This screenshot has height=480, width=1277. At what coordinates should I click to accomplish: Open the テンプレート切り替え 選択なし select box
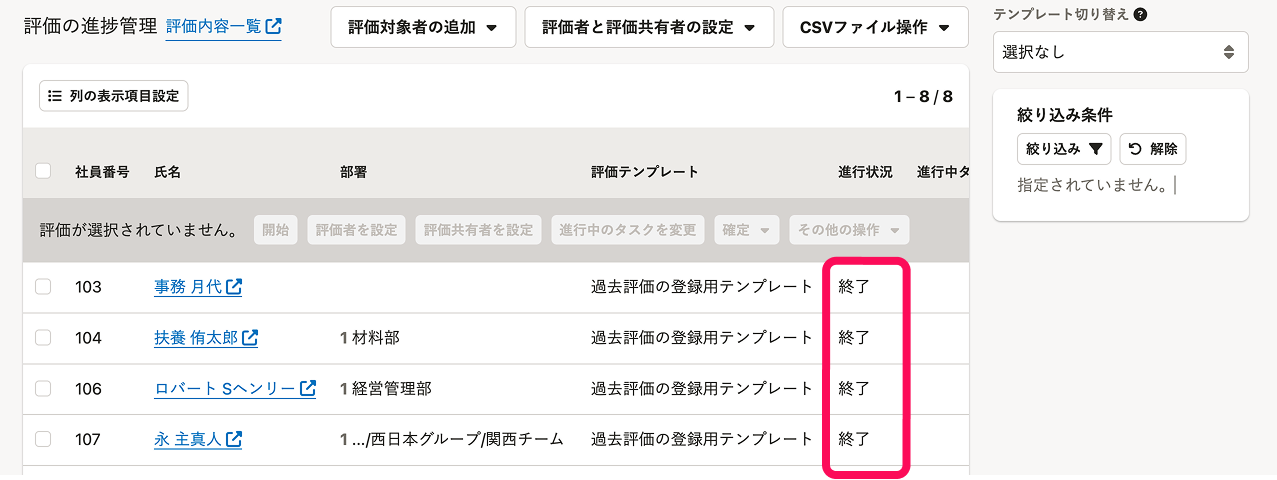pos(1120,52)
